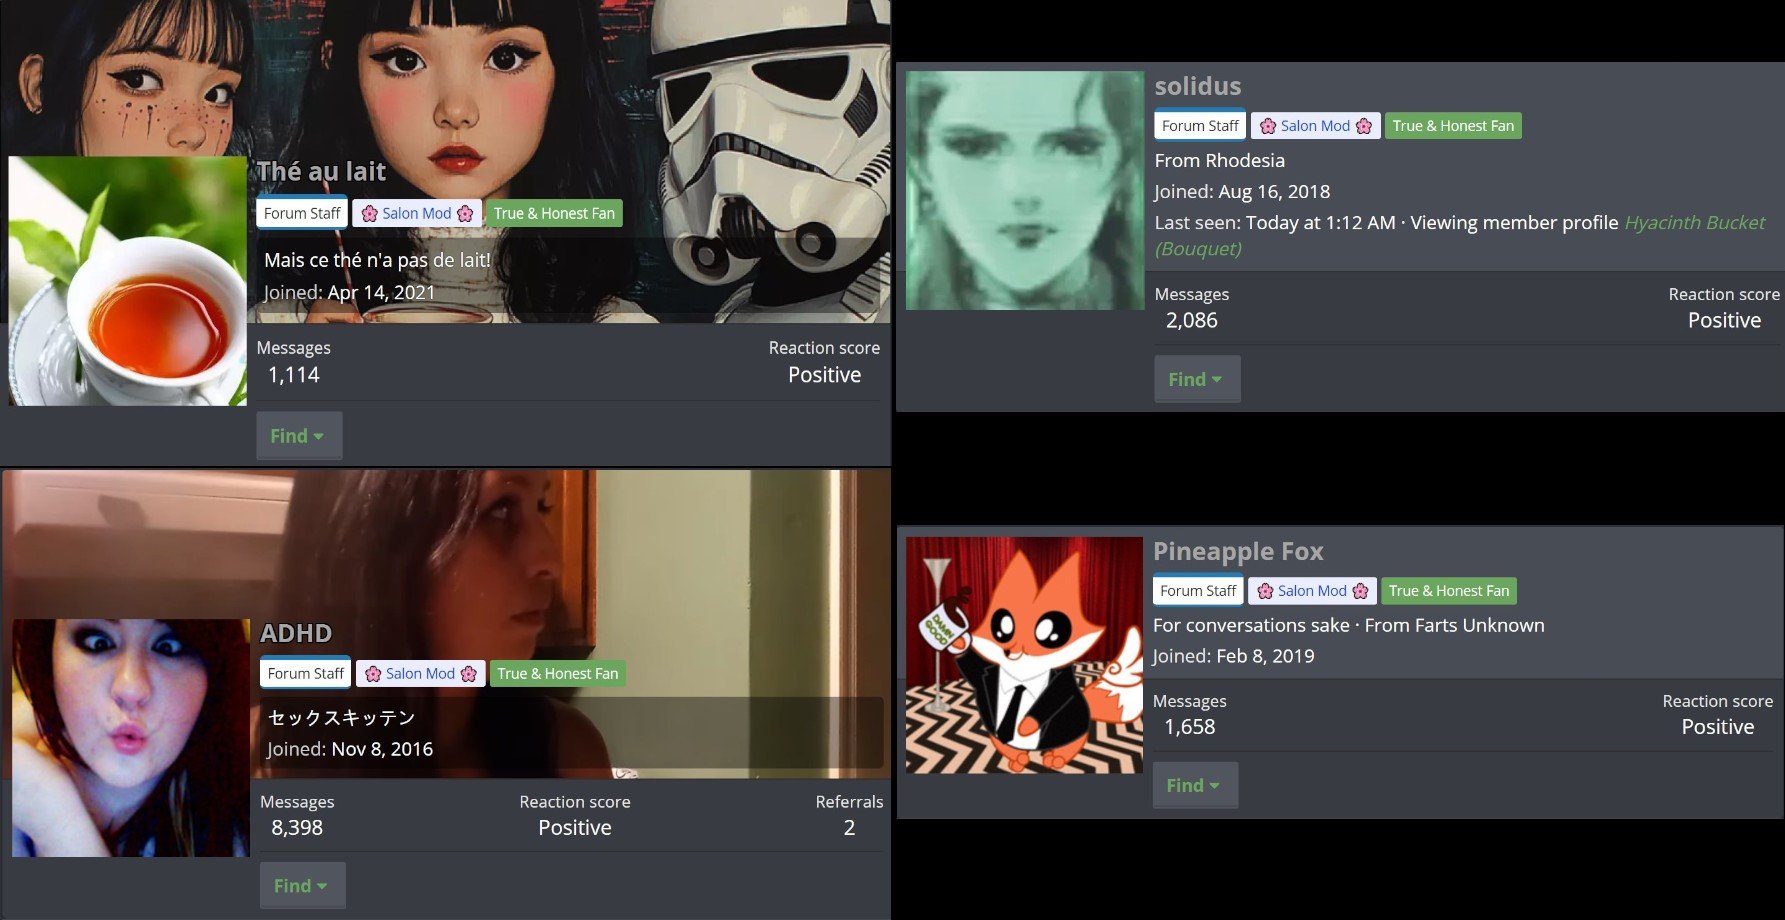
Task: Click True & Honest Fan badge on ADHD card
Action: pyautogui.click(x=557, y=674)
